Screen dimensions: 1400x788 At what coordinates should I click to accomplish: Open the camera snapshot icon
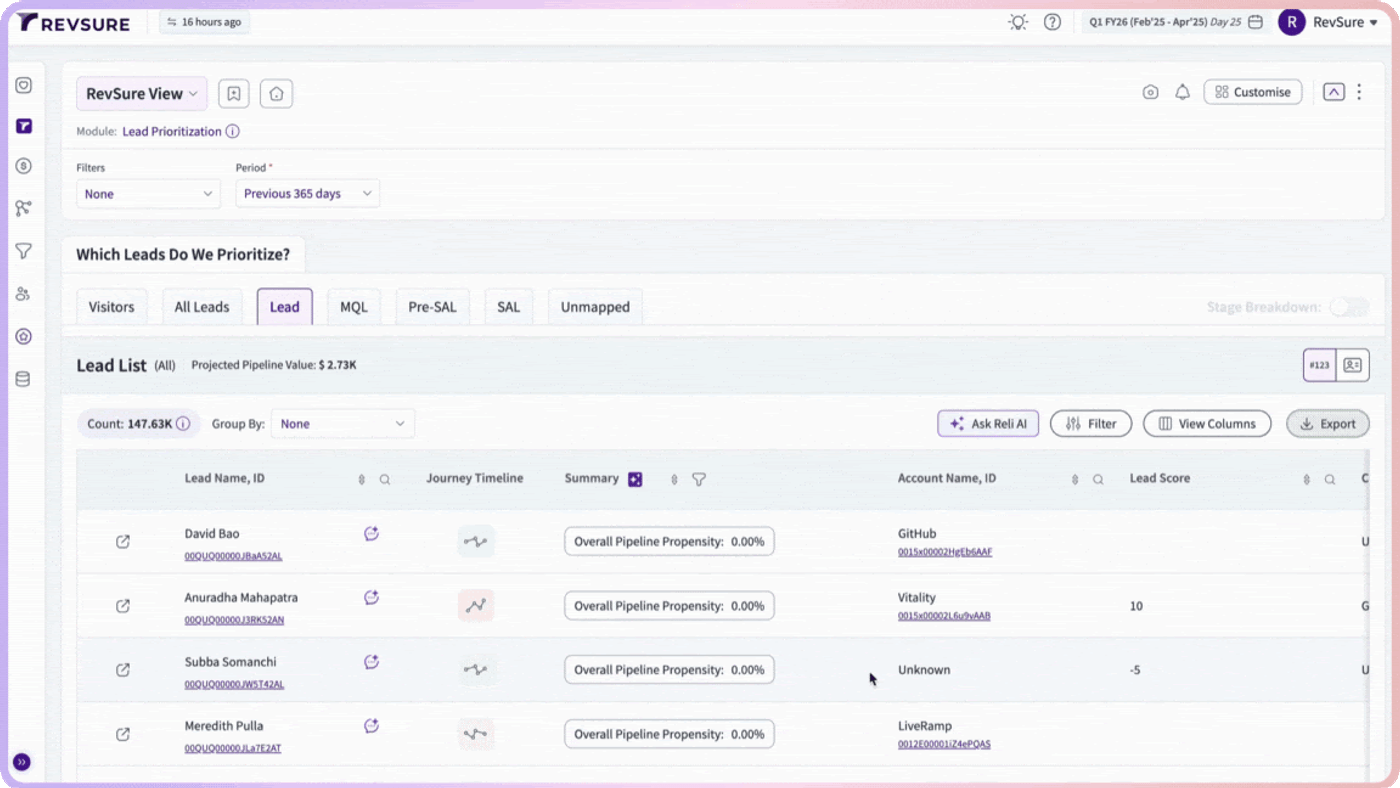(x=1150, y=92)
